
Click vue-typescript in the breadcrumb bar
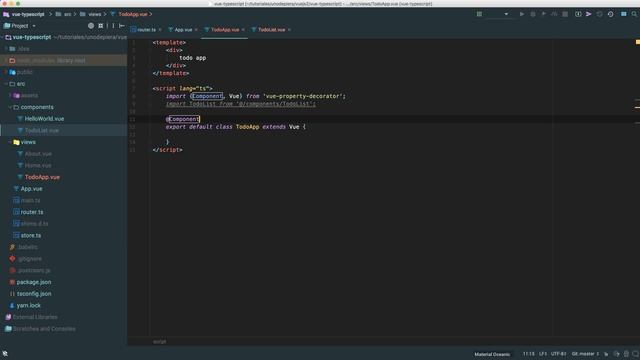[x=27, y=14]
